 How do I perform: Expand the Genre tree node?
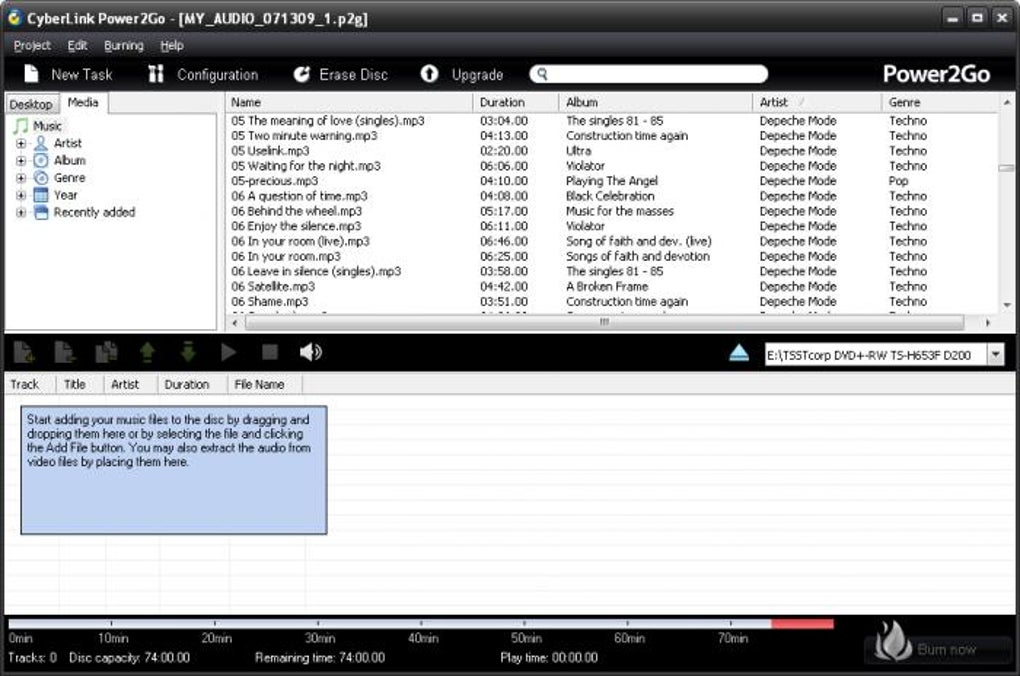point(21,178)
